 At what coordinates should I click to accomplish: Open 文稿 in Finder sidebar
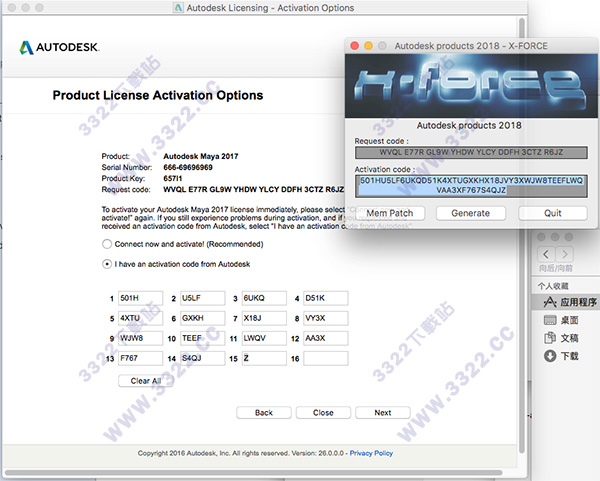point(561,338)
